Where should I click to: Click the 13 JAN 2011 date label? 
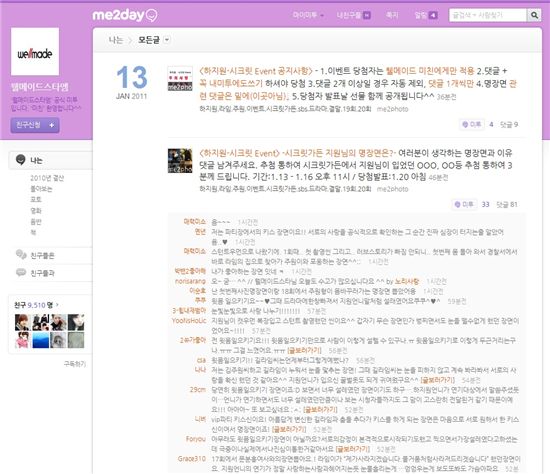pyautogui.click(x=132, y=82)
